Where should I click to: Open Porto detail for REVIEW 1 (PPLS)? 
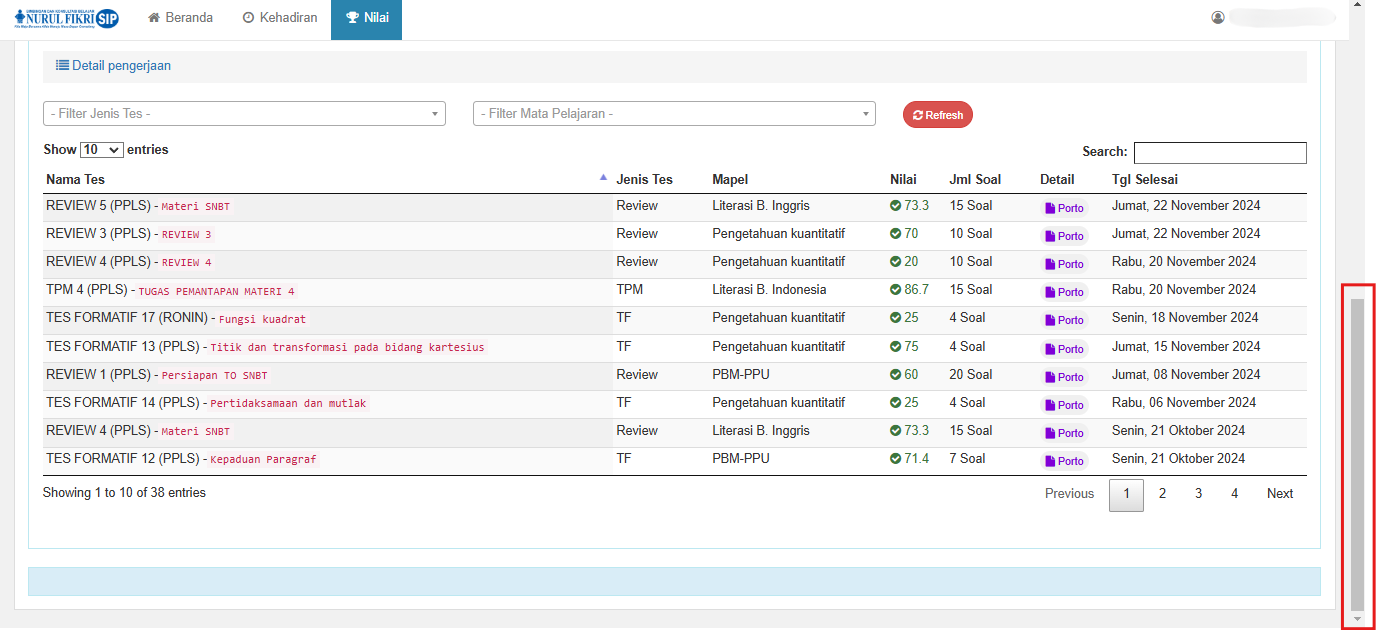coord(1064,377)
